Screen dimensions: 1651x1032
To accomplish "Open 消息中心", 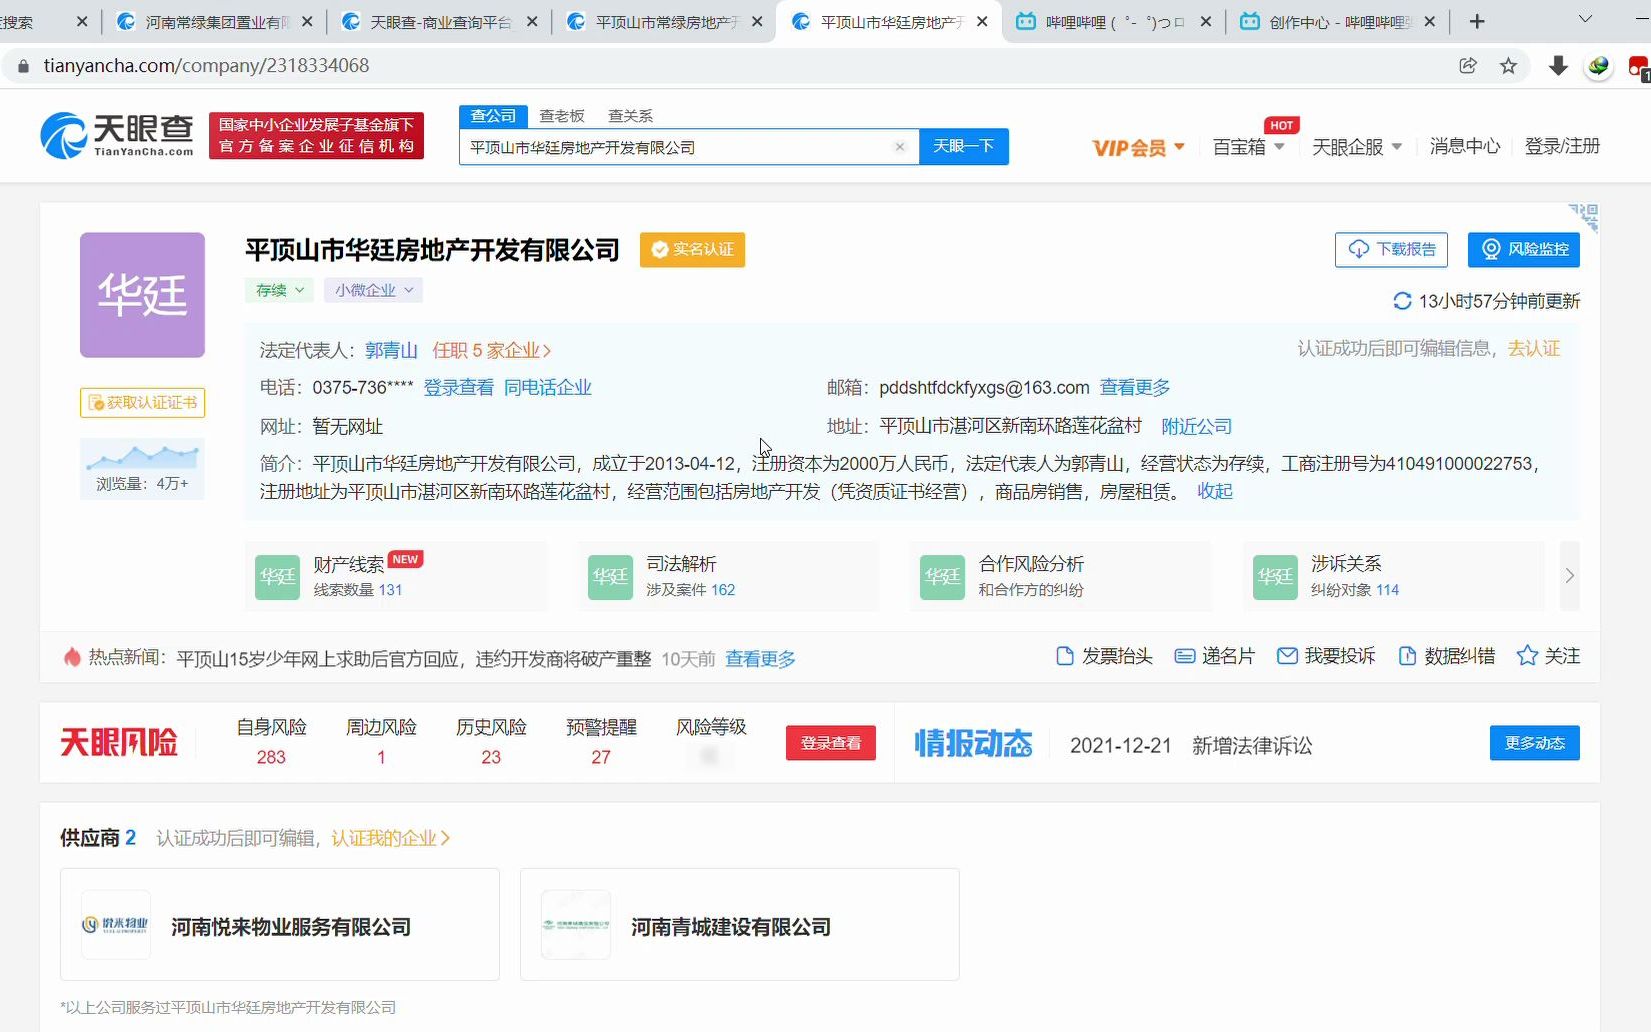I will pyautogui.click(x=1465, y=146).
